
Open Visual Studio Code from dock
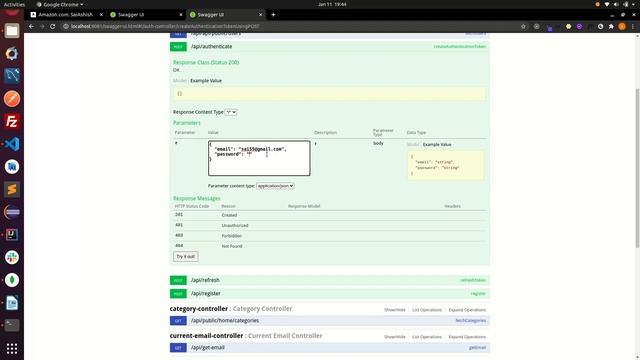[12, 144]
